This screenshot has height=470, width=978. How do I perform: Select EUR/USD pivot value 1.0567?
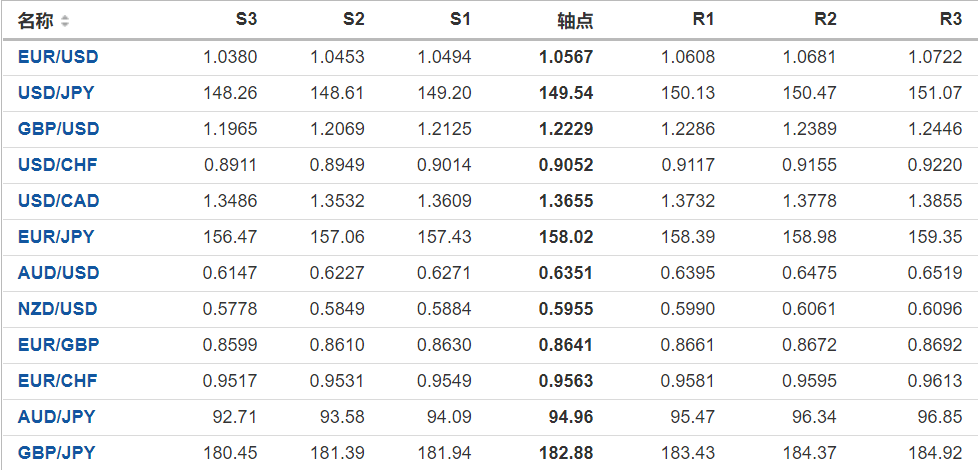click(x=566, y=57)
